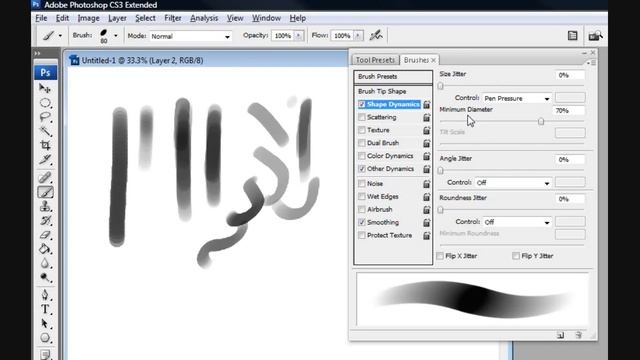The width and height of the screenshot is (640, 360).
Task: Open the Layer menu
Action: (x=117, y=18)
